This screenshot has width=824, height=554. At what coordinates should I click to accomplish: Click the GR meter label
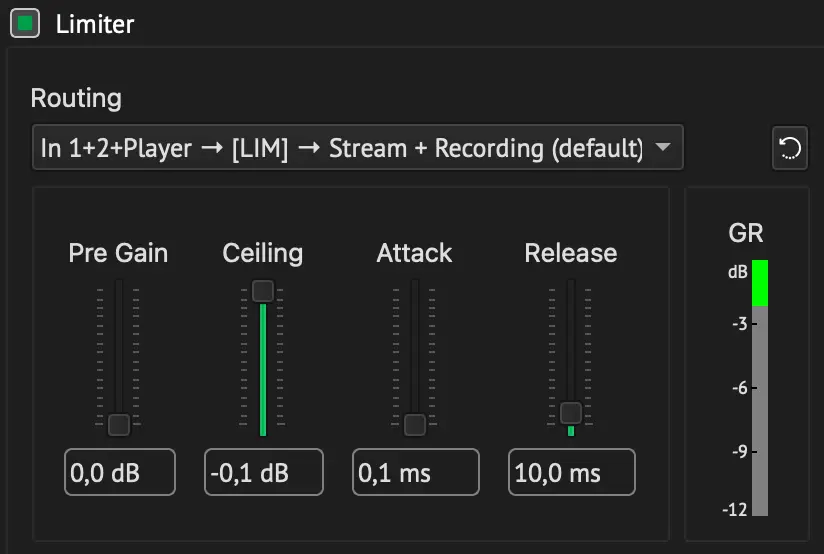(746, 233)
